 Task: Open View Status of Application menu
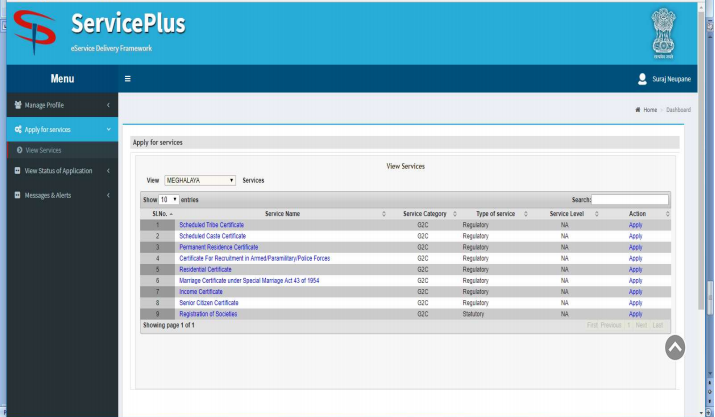[58, 171]
